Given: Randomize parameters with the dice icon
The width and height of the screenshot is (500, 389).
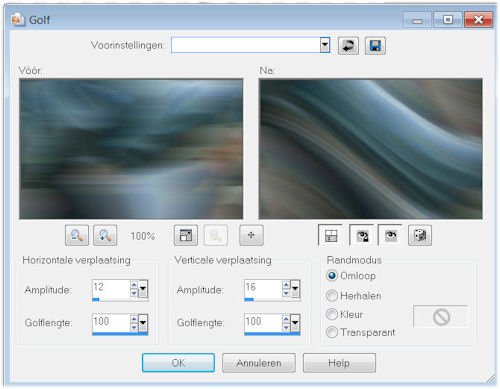Looking at the screenshot, I should point(420,235).
